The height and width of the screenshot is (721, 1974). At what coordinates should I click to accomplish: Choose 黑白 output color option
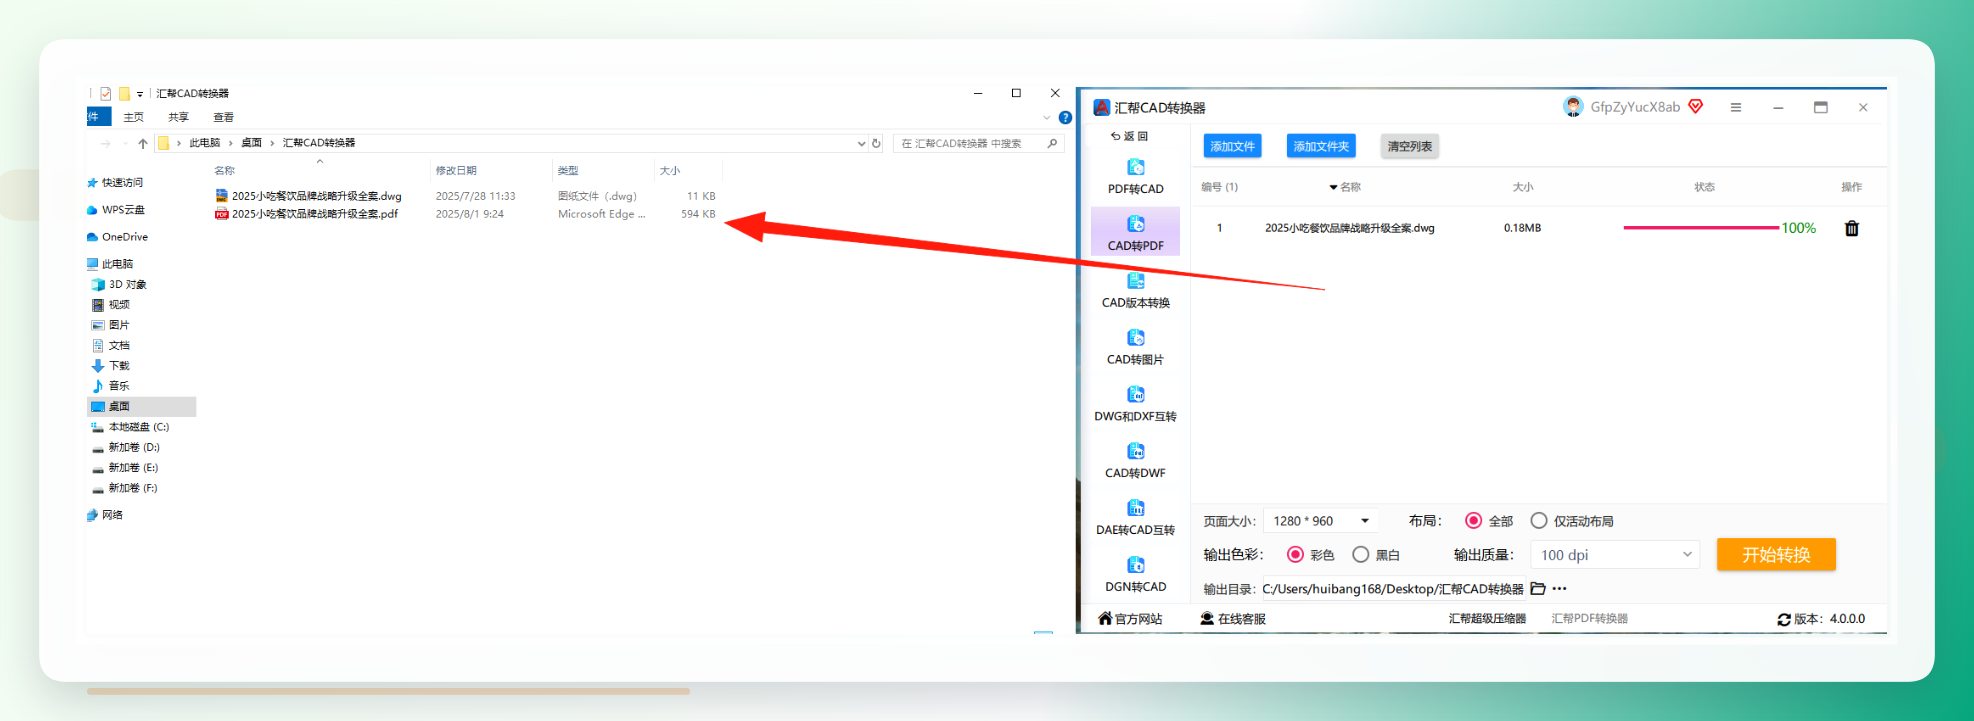click(1361, 554)
